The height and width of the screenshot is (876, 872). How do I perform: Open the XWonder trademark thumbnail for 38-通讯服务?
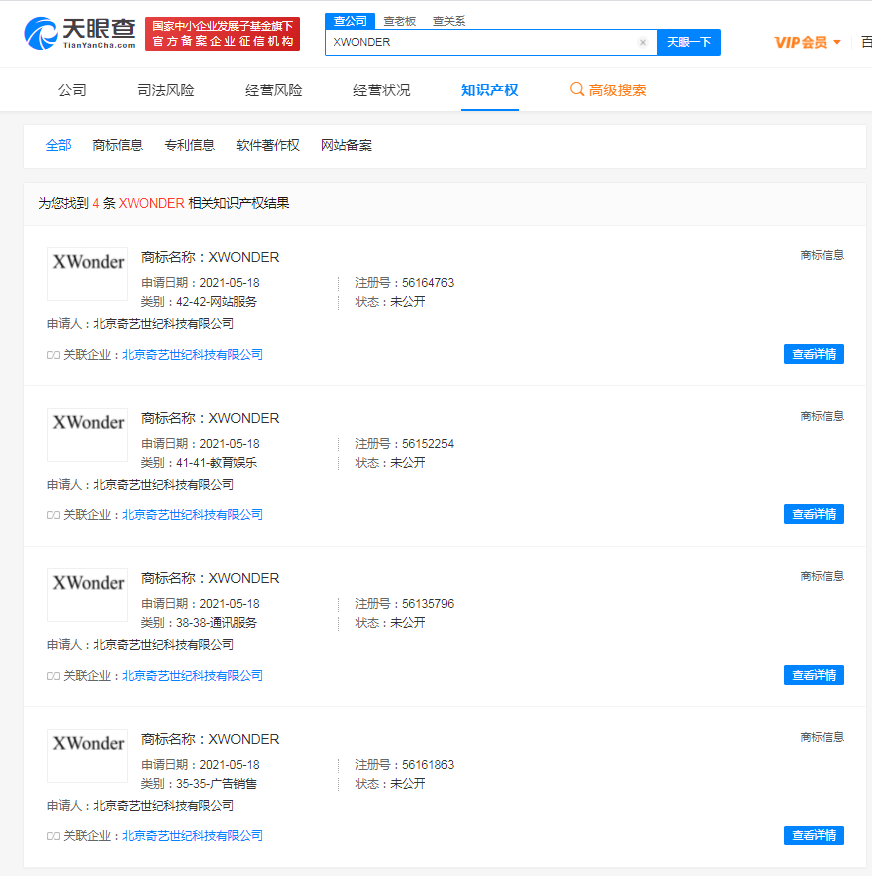[x=88, y=595]
